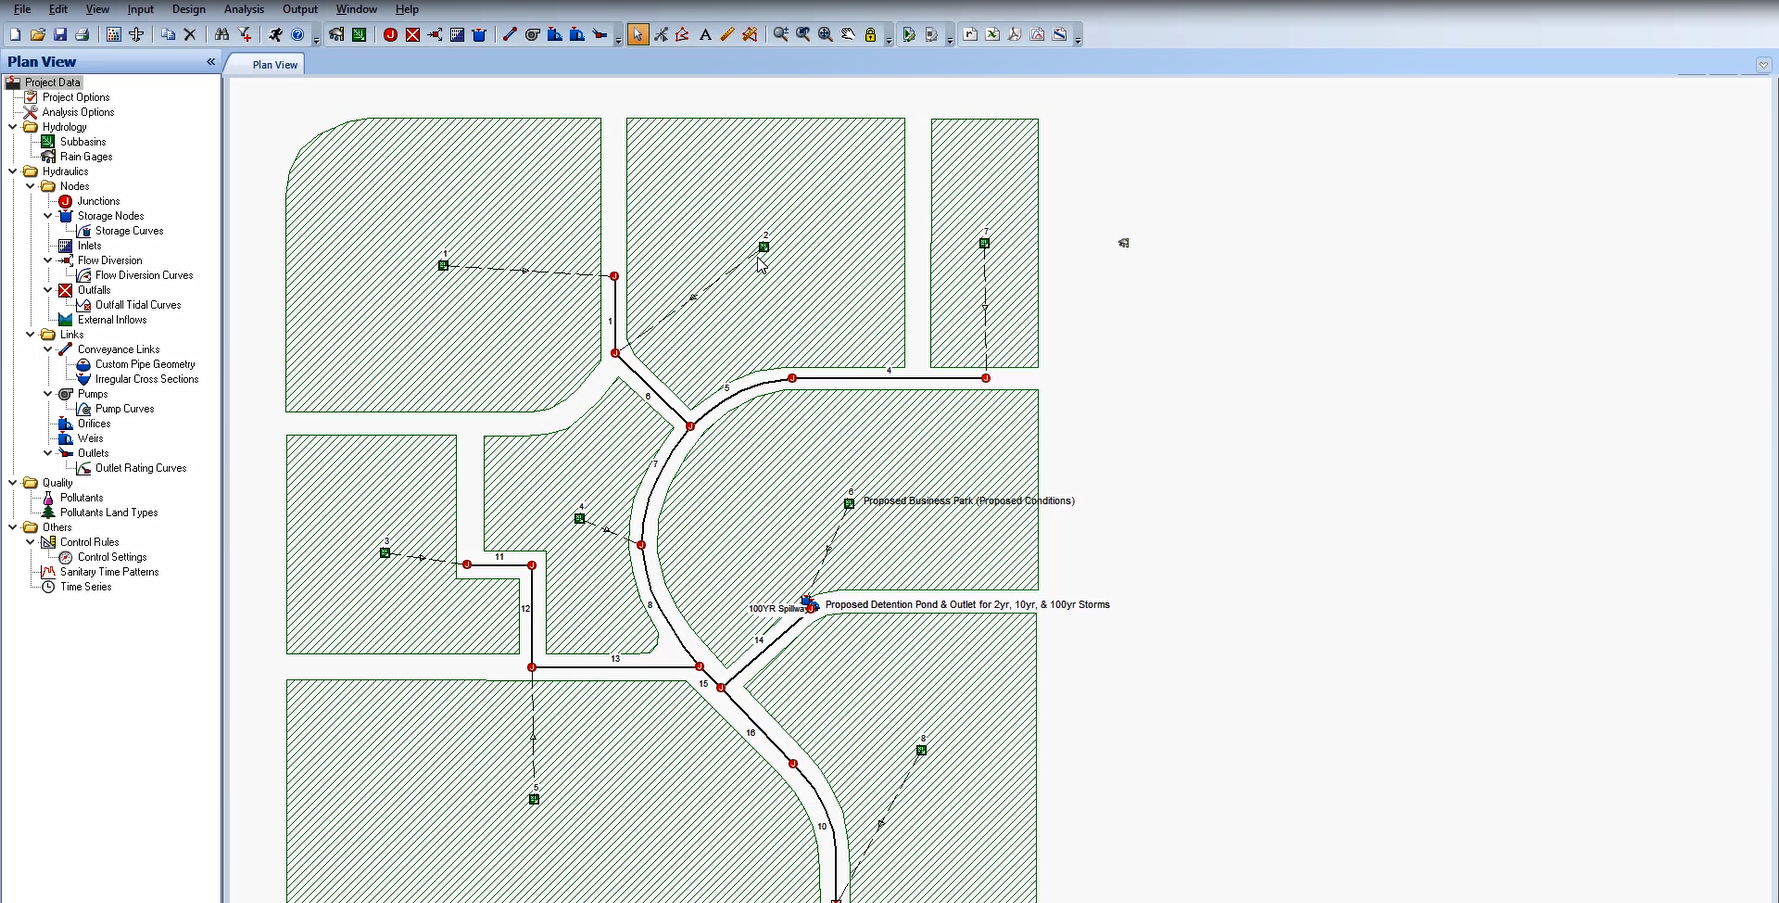The image size is (1779, 903).
Task: Select the Add Outfall red X tool
Action: click(x=412, y=35)
